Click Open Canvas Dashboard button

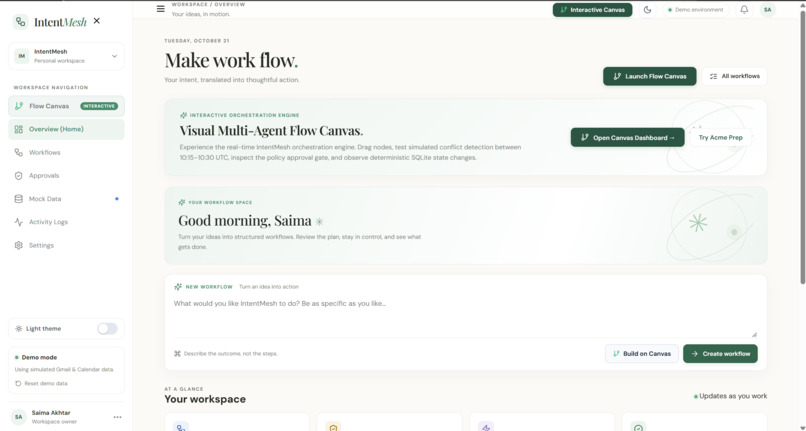click(x=628, y=137)
